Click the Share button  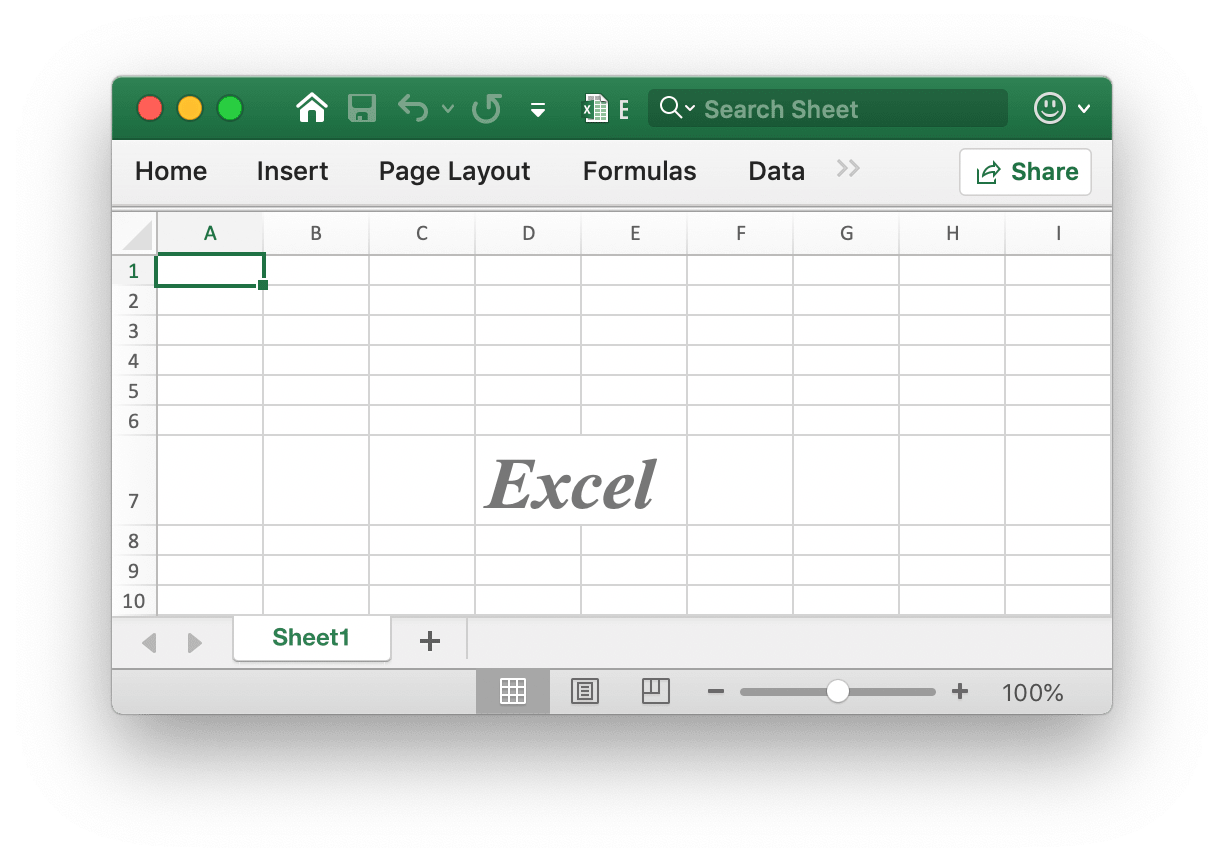(1025, 172)
